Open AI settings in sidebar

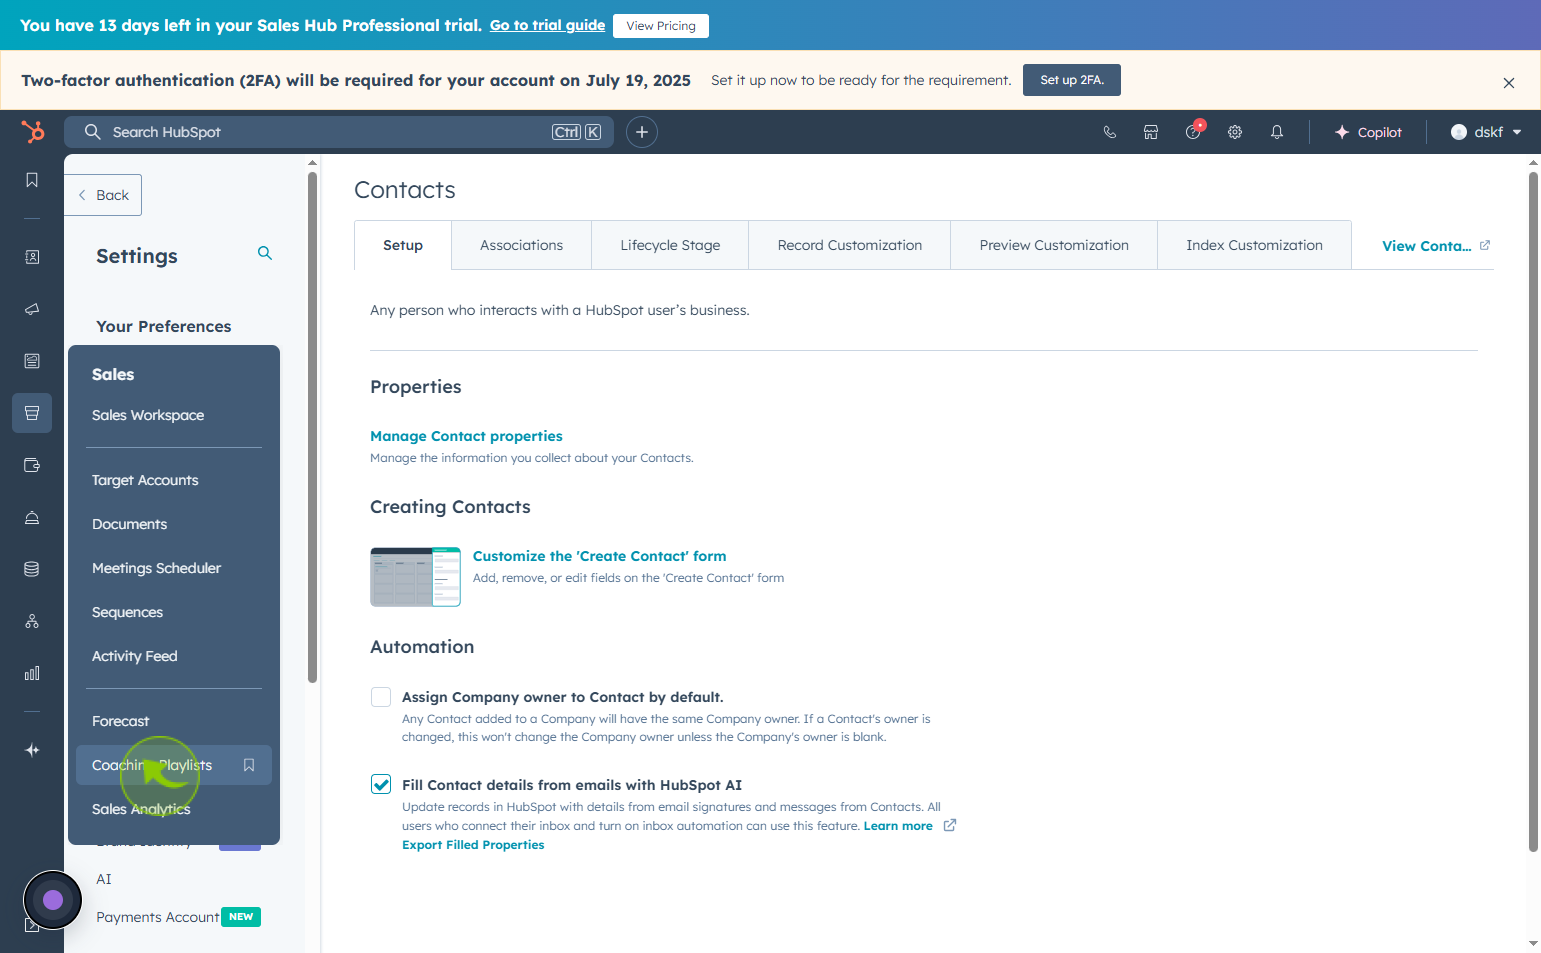tap(104, 879)
